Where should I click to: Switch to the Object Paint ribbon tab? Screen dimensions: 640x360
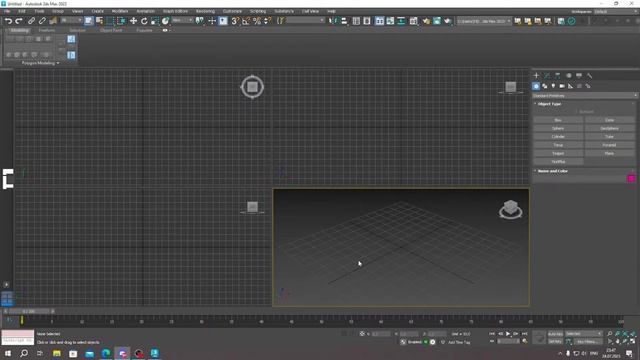(111, 30)
